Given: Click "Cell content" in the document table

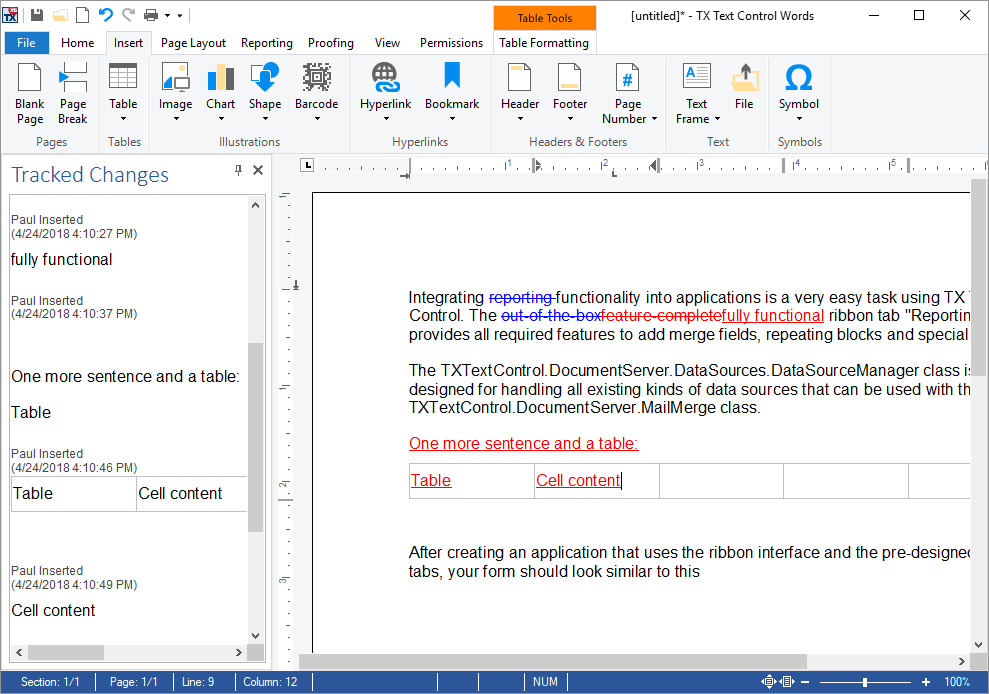Looking at the screenshot, I should [578, 481].
